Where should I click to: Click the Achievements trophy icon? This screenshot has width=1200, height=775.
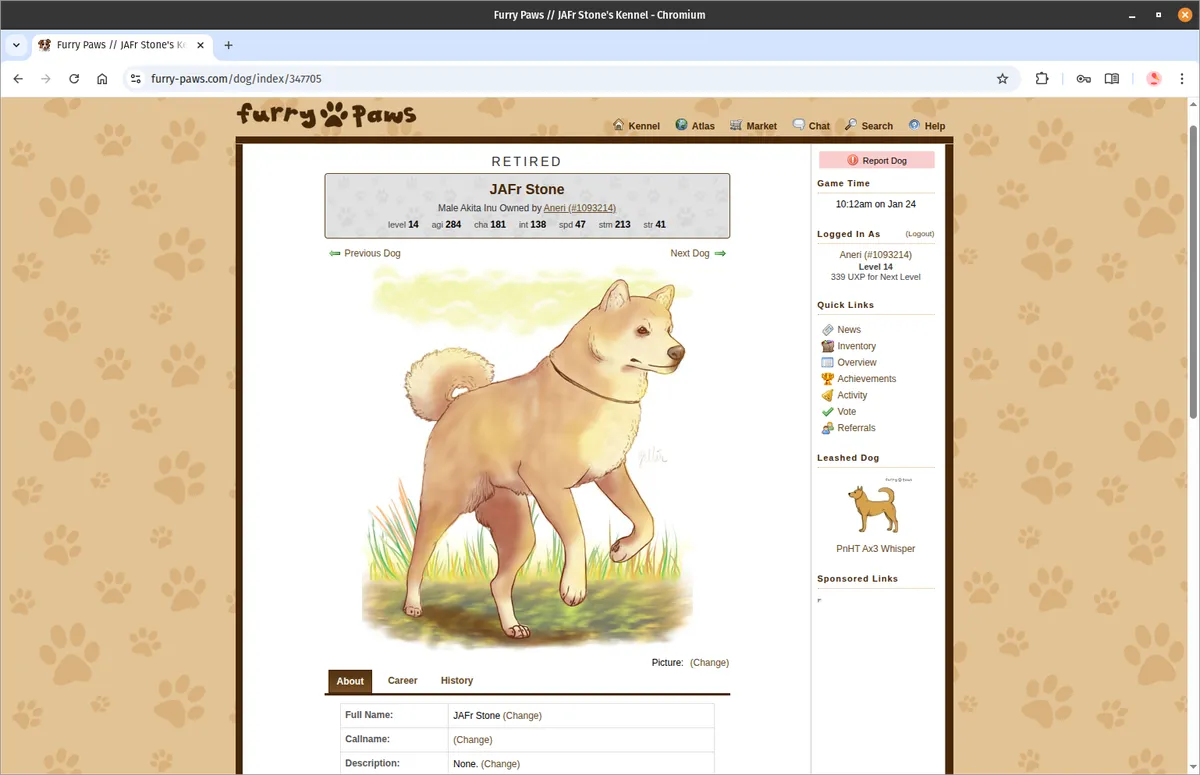[x=827, y=379]
